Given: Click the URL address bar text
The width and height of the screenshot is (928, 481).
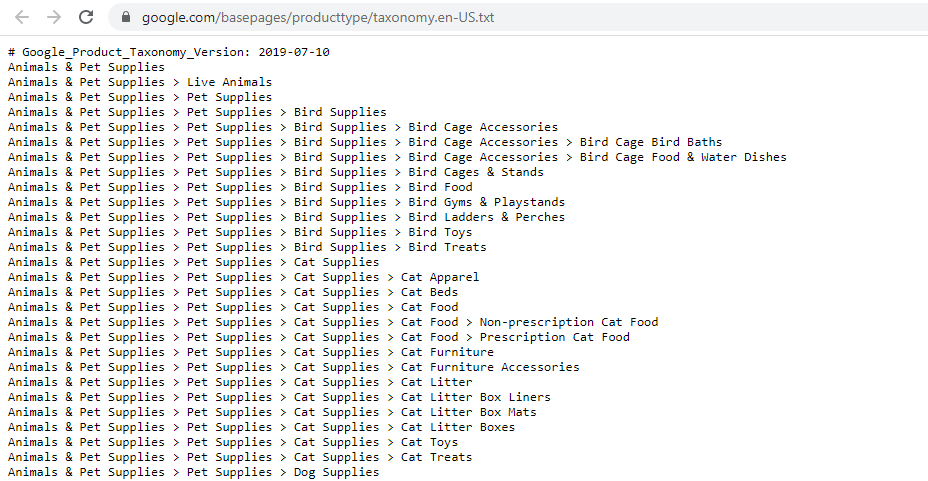Looking at the screenshot, I should [x=318, y=17].
